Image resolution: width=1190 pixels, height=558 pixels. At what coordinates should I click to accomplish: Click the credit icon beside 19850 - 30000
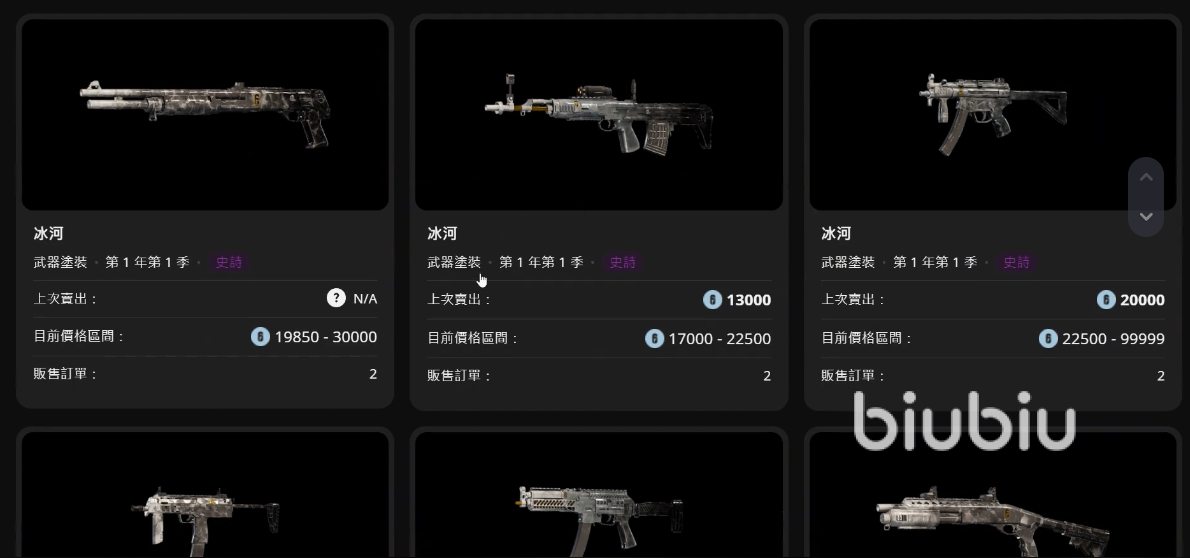[260, 337]
